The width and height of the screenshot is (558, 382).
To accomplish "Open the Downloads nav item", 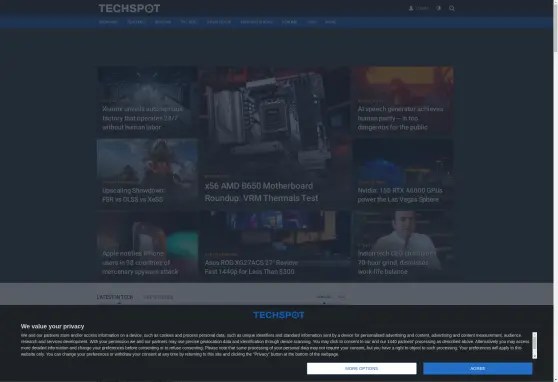I will pos(219,22).
